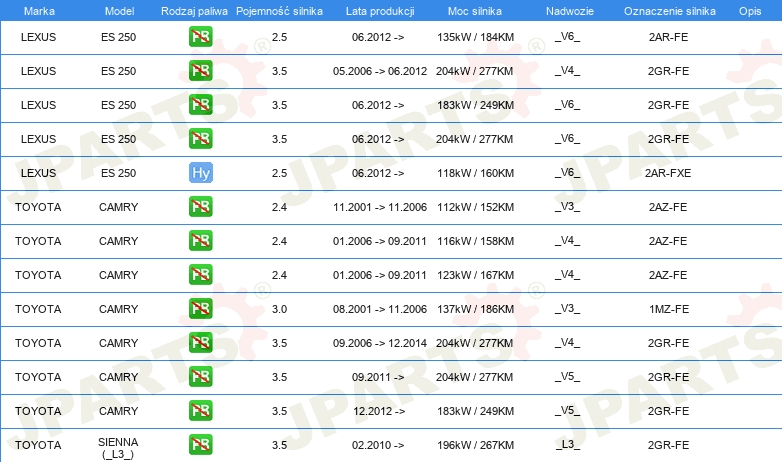The height and width of the screenshot is (462, 782).
Task: Click the Moc silnika column header
Action: pos(475,11)
